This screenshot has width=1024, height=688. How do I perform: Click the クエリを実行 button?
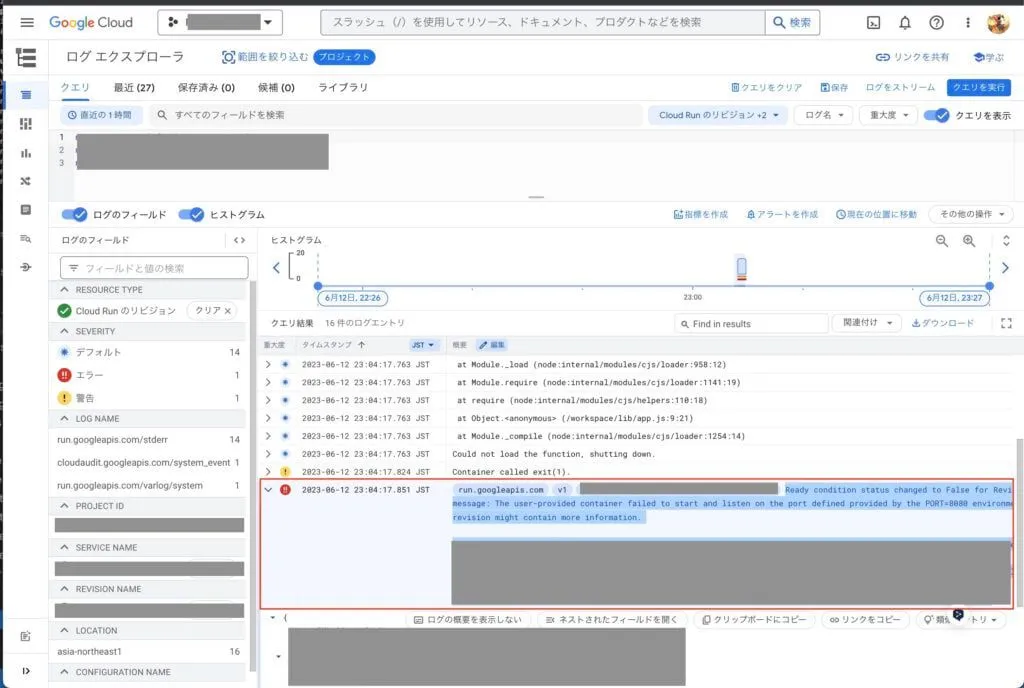tap(979, 88)
